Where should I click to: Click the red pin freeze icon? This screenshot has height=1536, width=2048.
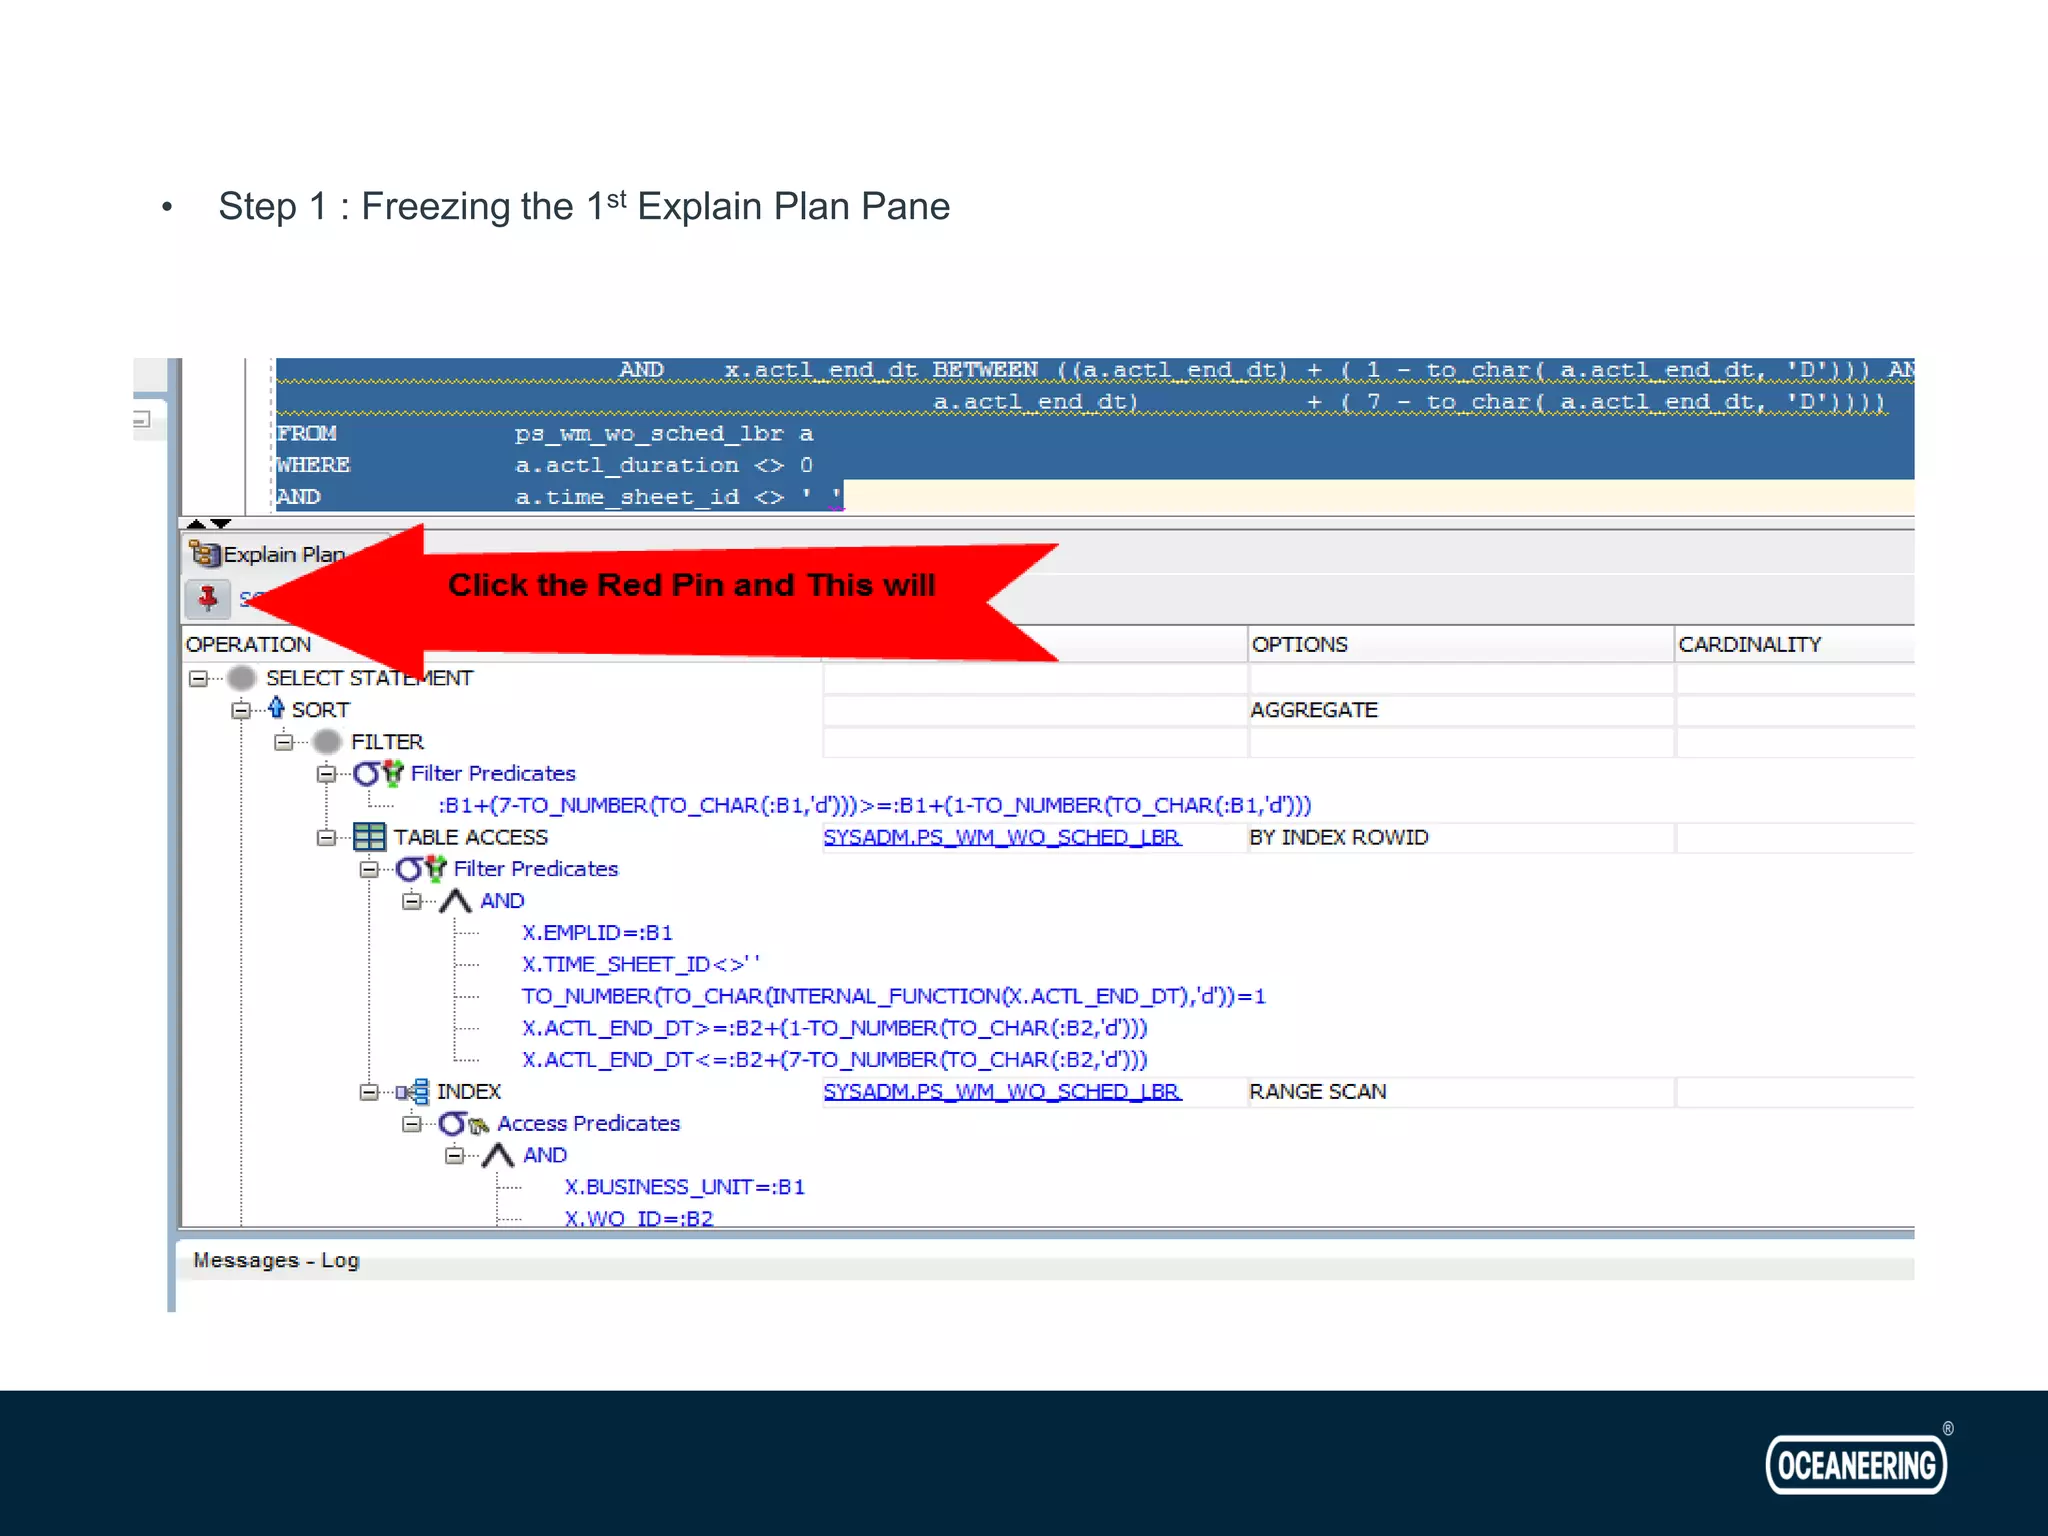[x=208, y=598]
